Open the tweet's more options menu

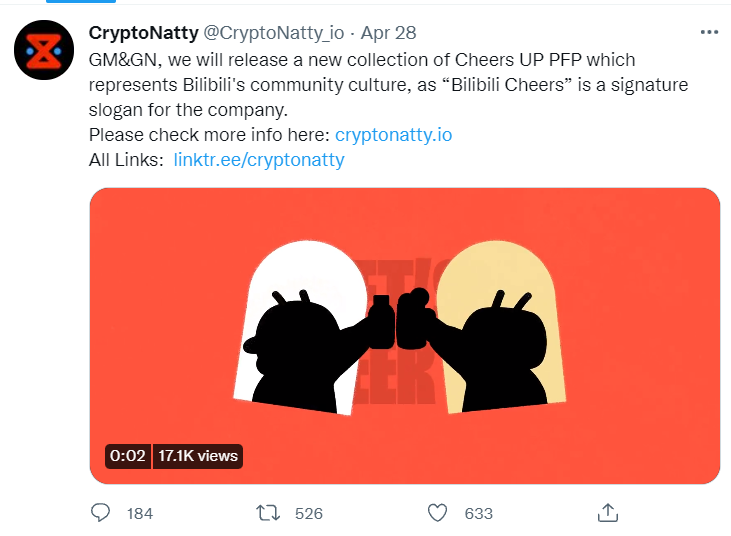(709, 32)
